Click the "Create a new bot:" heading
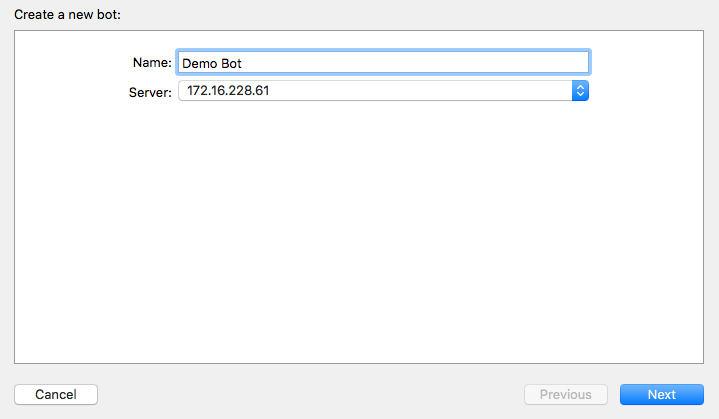 pyautogui.click(x=67, y=15)
